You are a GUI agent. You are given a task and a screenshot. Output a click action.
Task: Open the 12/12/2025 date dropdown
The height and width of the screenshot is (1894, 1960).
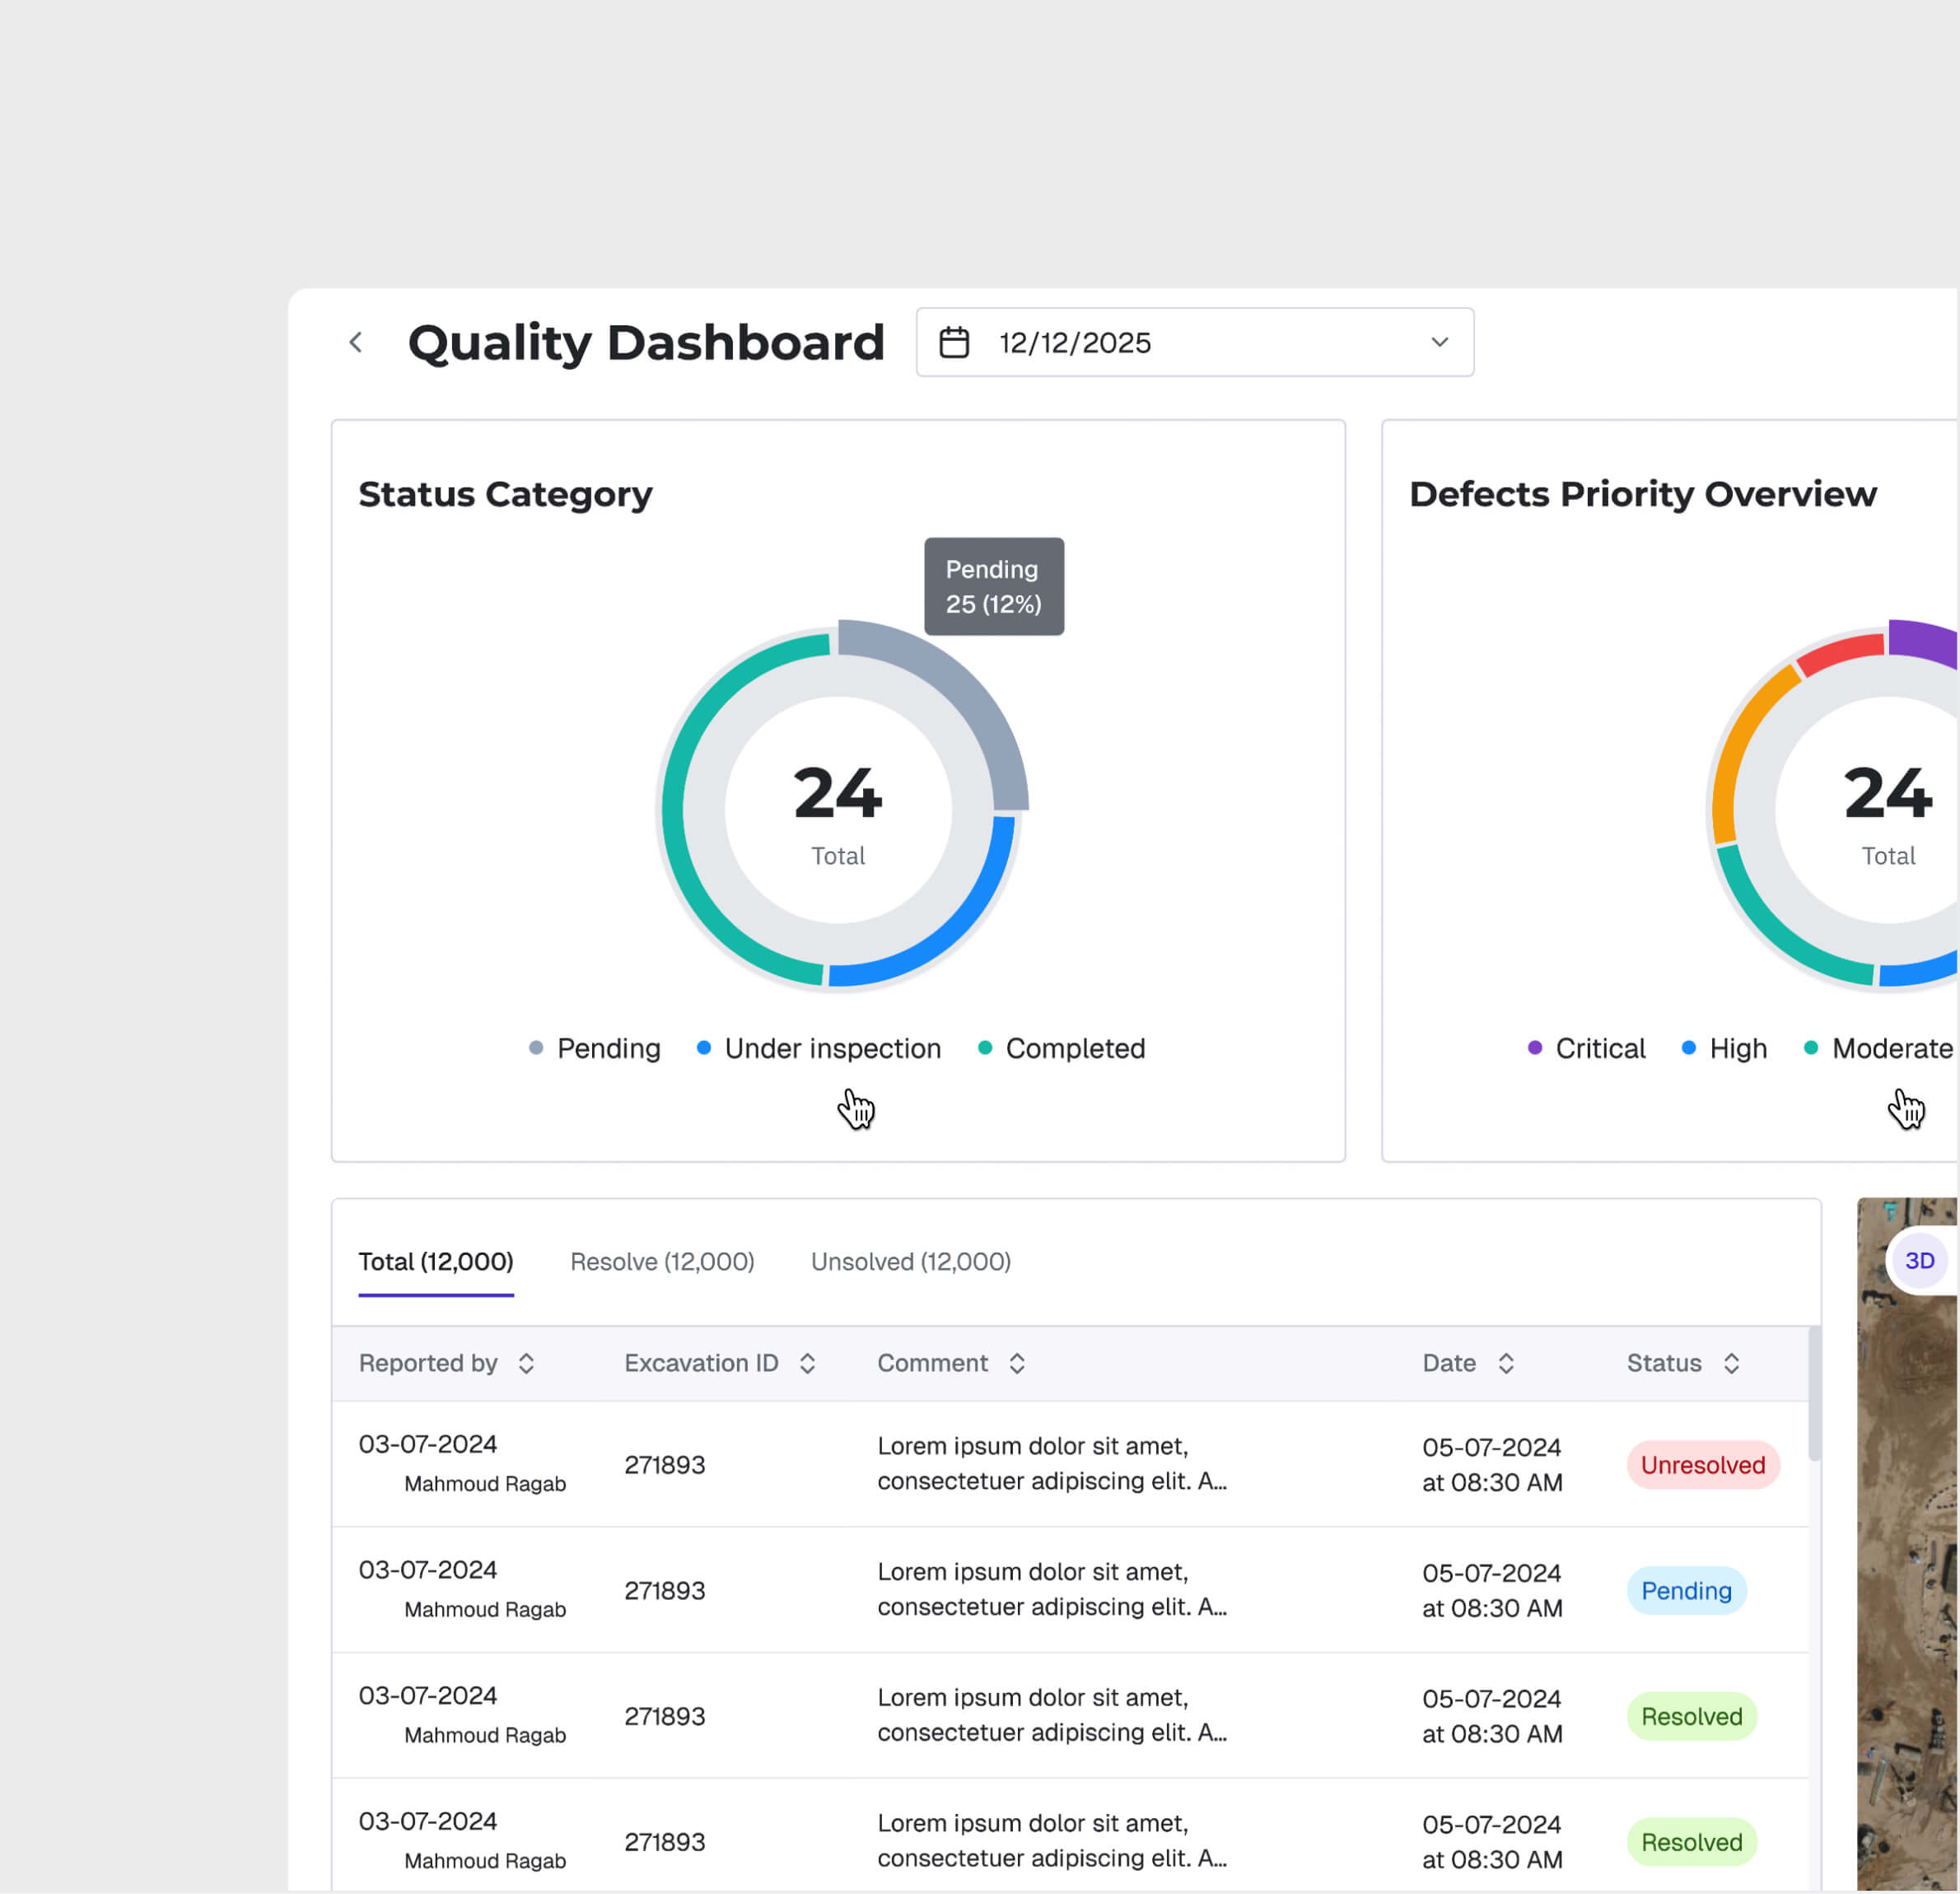[x=1439, y=342]
